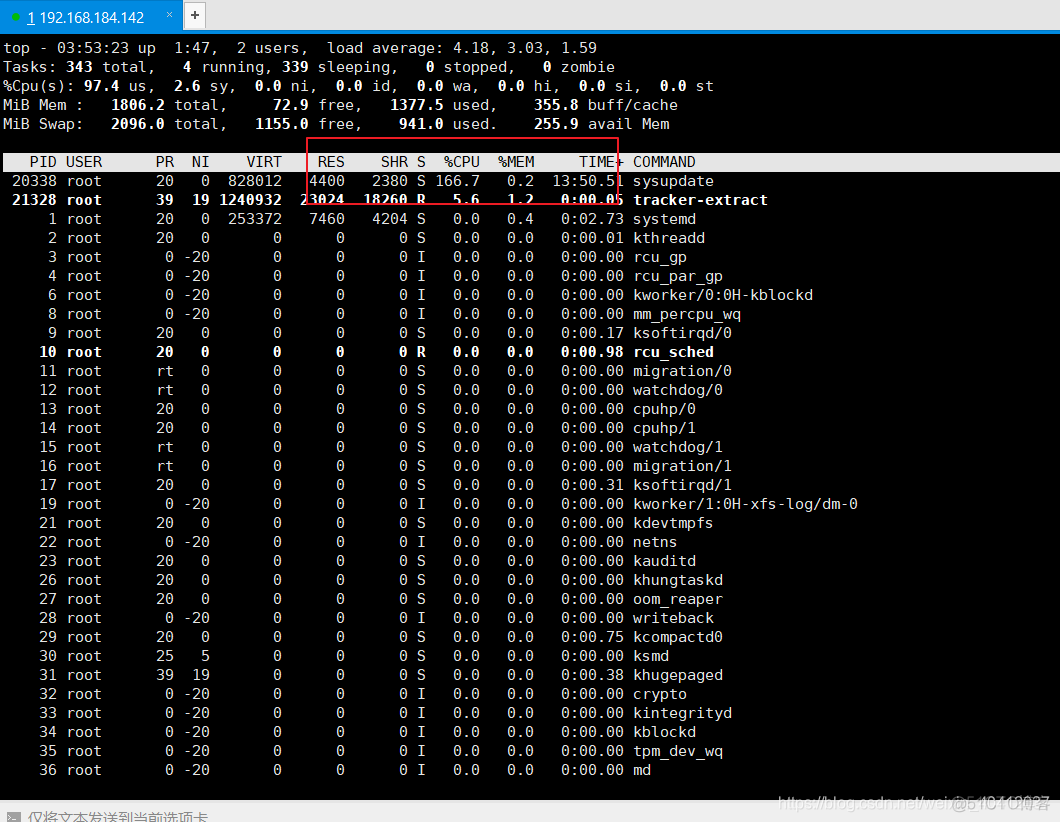This screenshot has height=822, width=1060.
Task: Click the 343 total tasks value
Action: [79, 67]
